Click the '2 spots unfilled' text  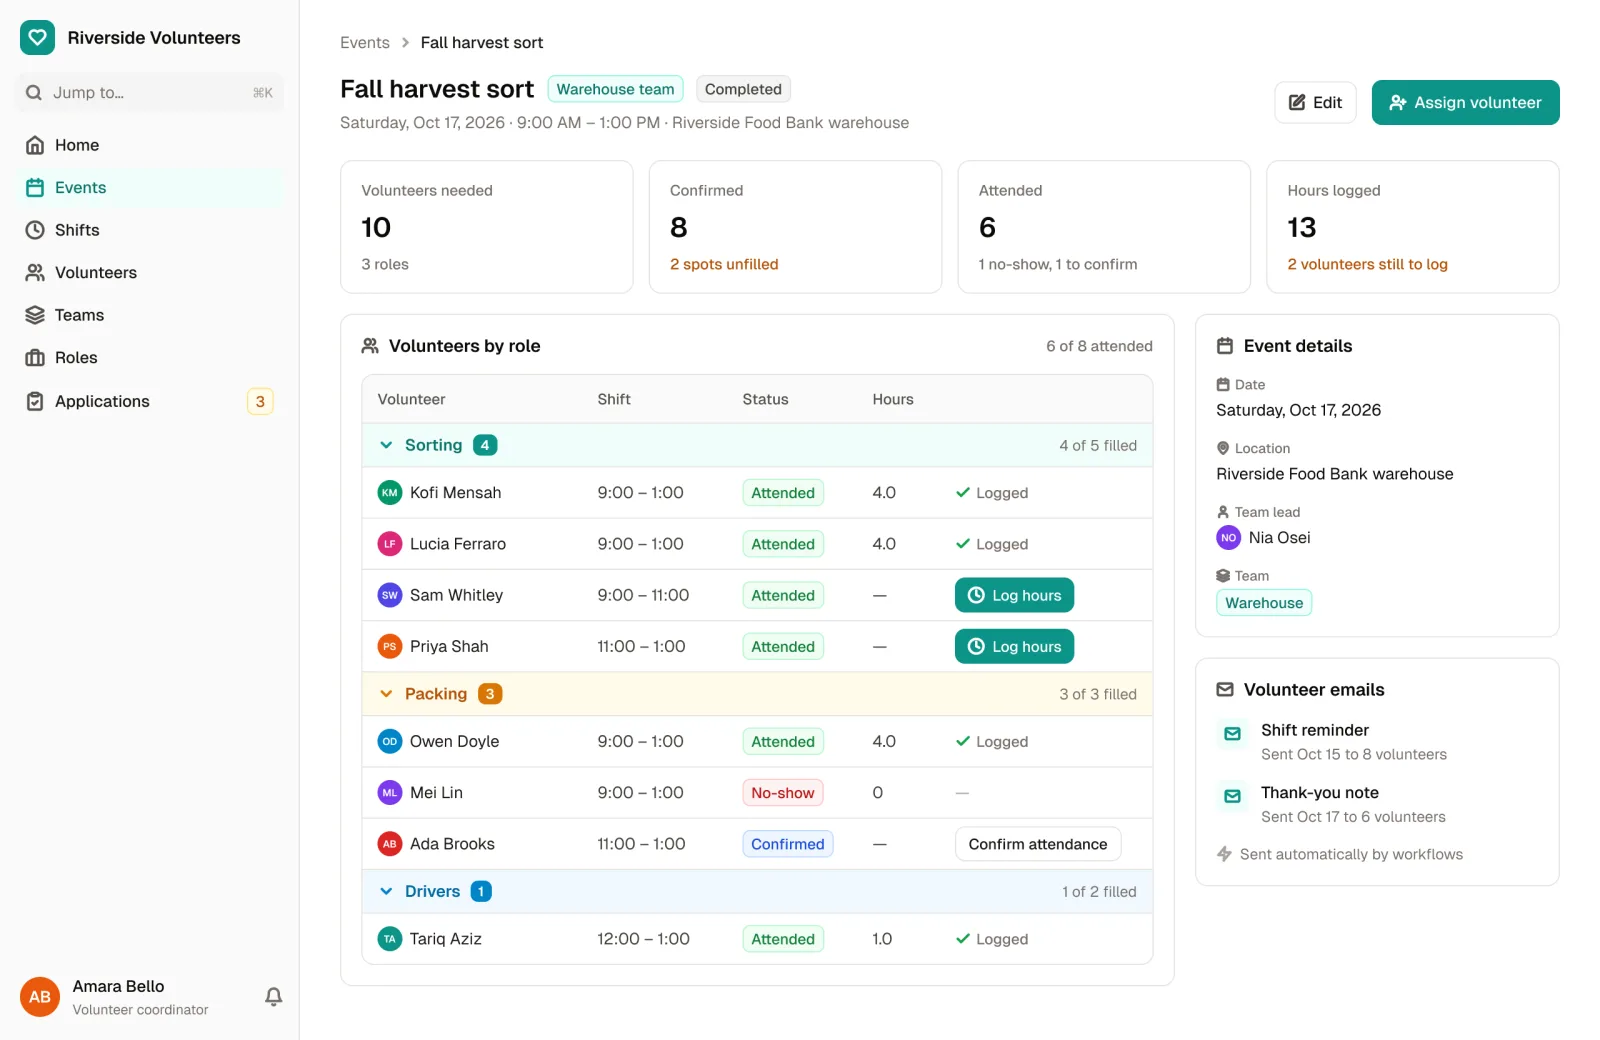(724, 264)
